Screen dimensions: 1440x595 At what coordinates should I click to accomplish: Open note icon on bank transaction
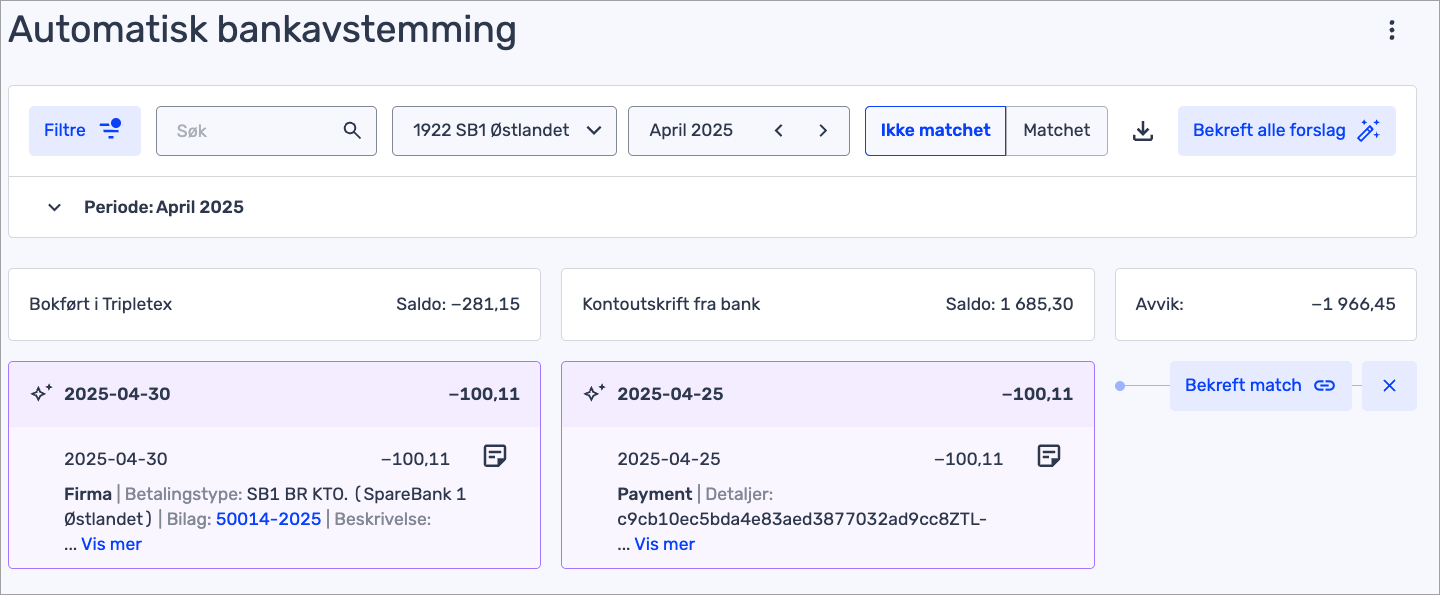[1048, 457]
